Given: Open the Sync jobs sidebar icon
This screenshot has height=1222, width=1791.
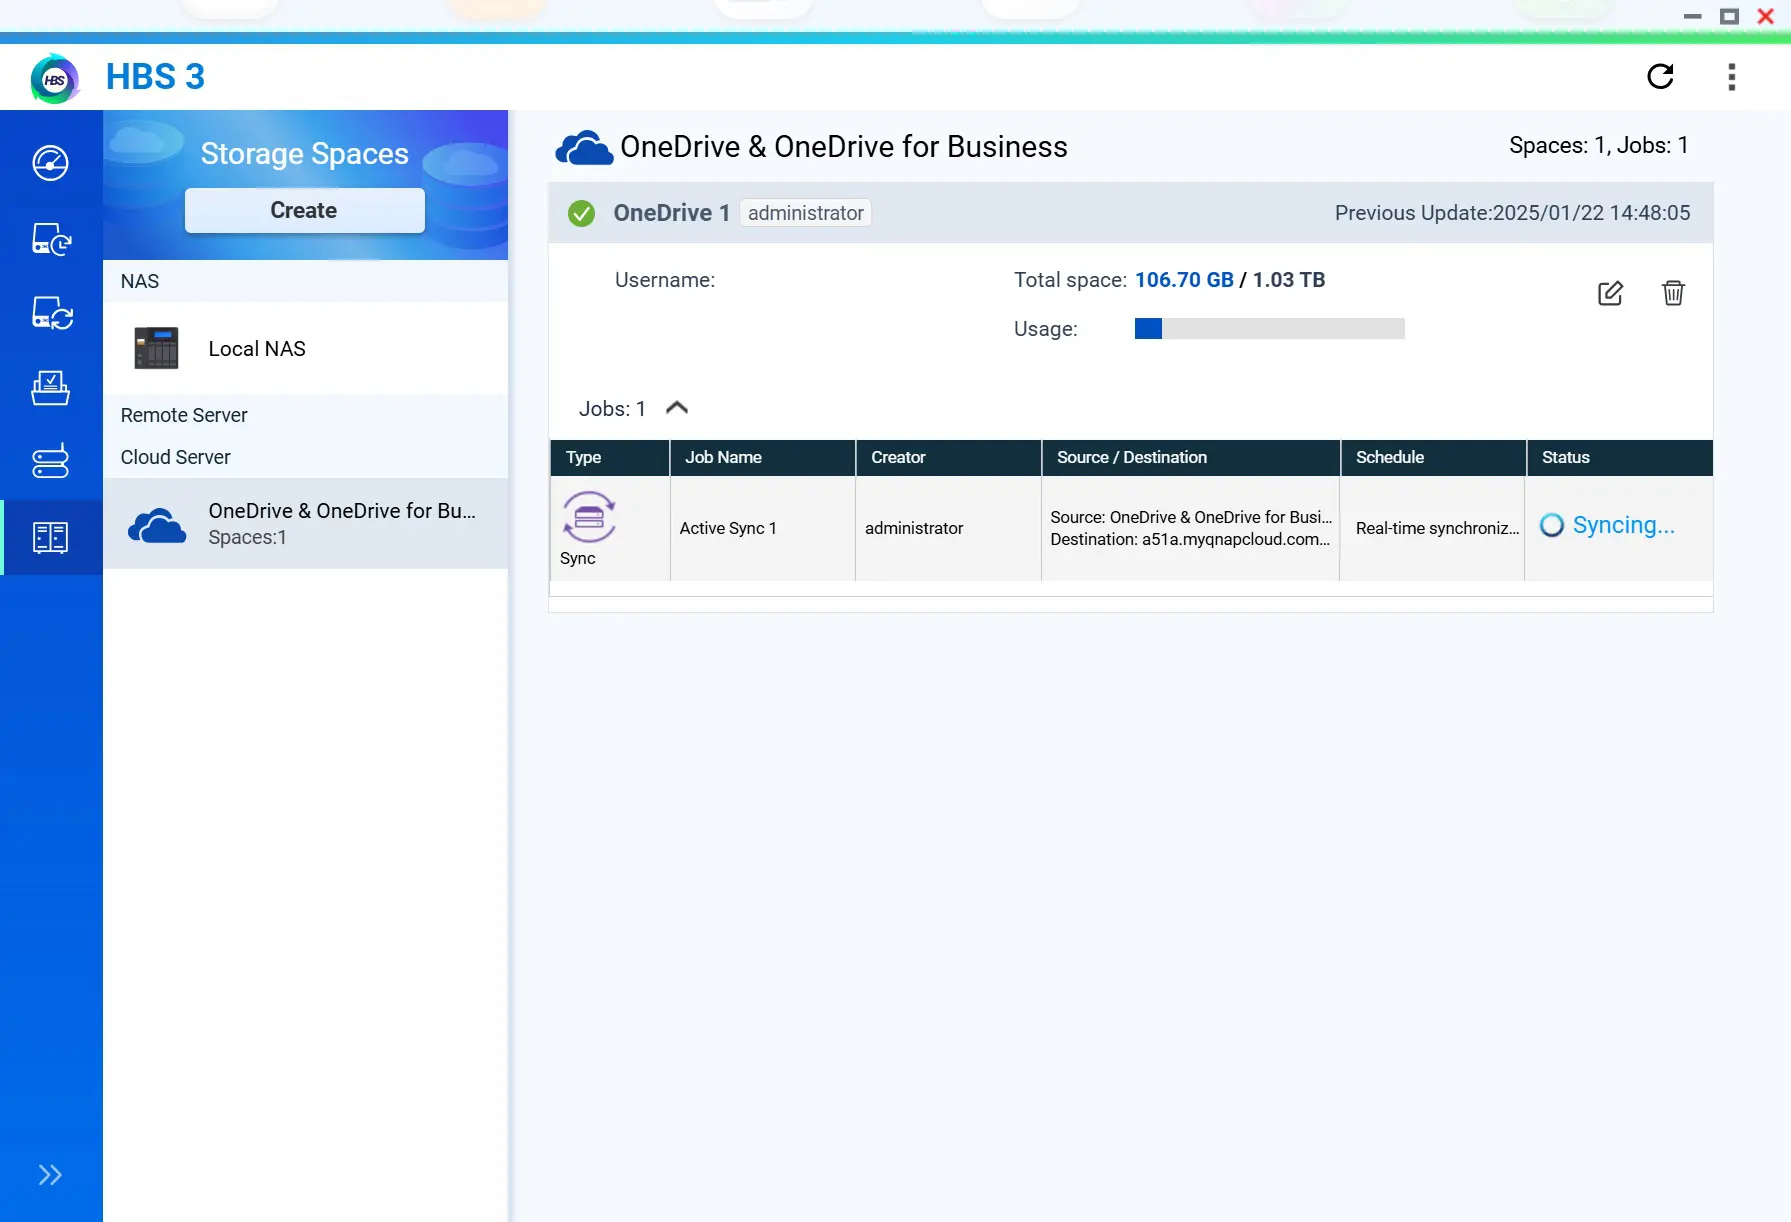Looking at the screenshot, I should tap(51, 313).
